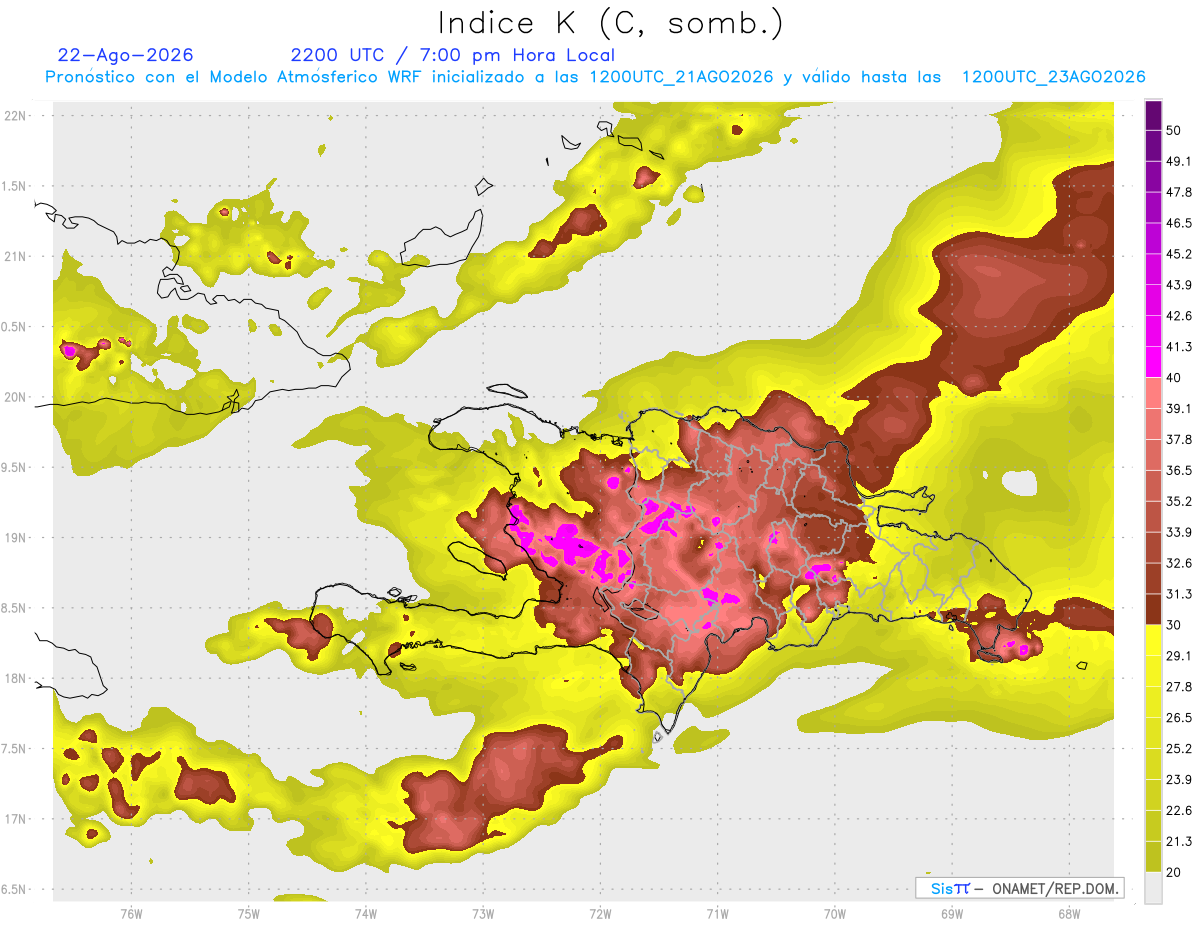
Task: Click longitude axis label "75W"
Action: pos(249,914)
